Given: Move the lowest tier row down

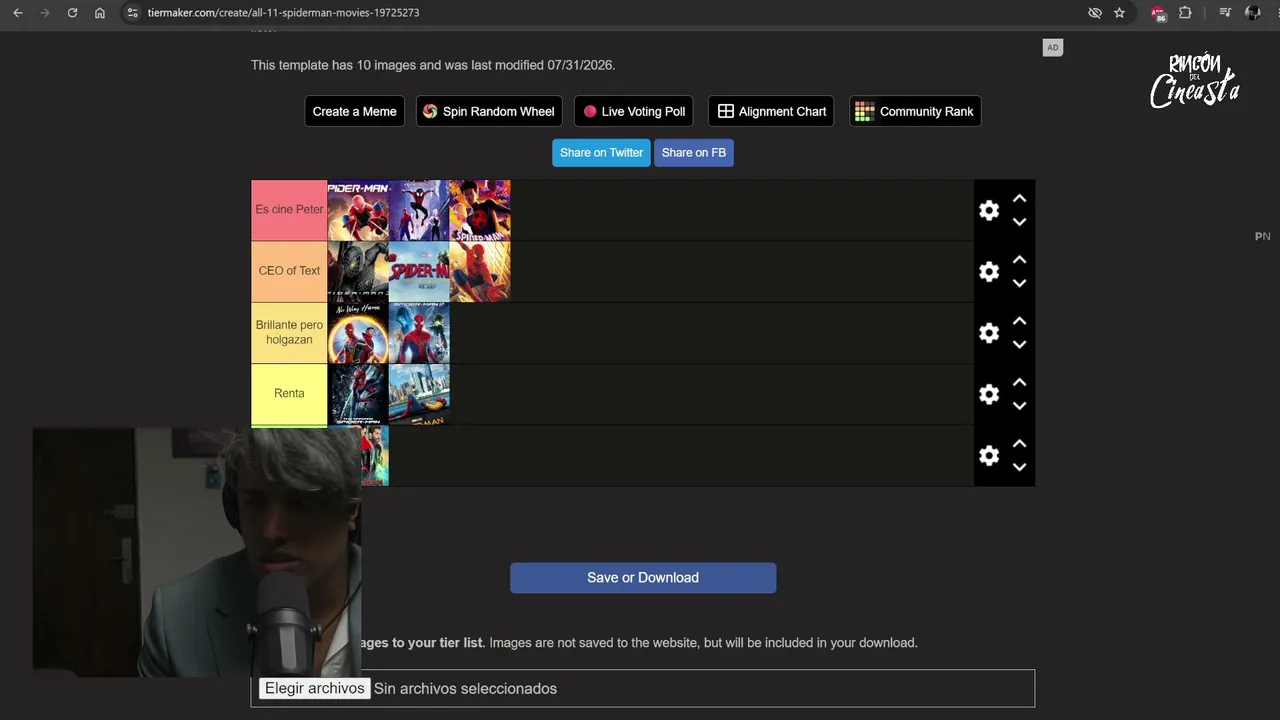Looking at the screenshot, I should [x=1019, y=467].
